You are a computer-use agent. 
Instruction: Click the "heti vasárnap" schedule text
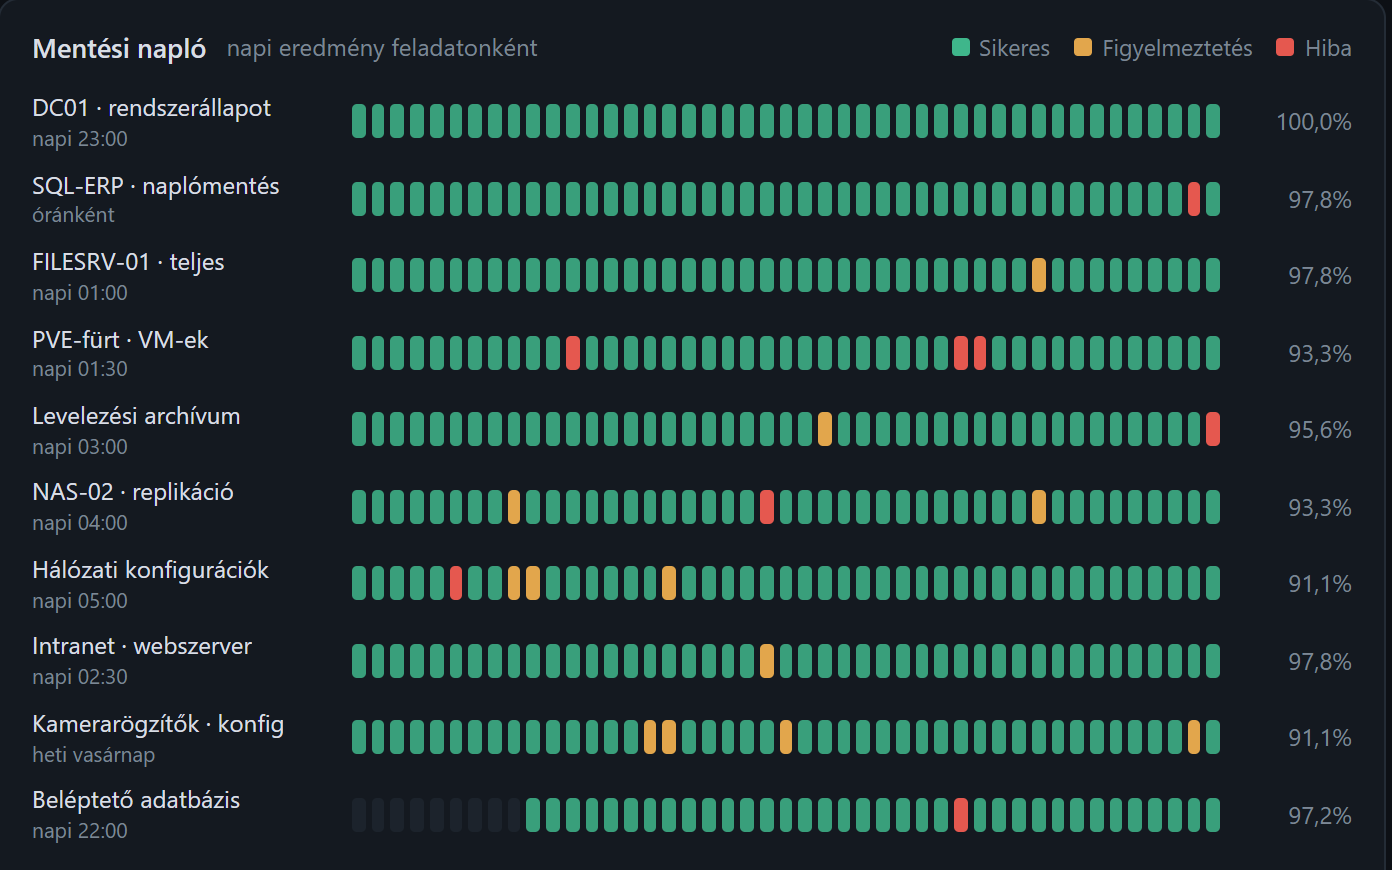click(94, 755)
